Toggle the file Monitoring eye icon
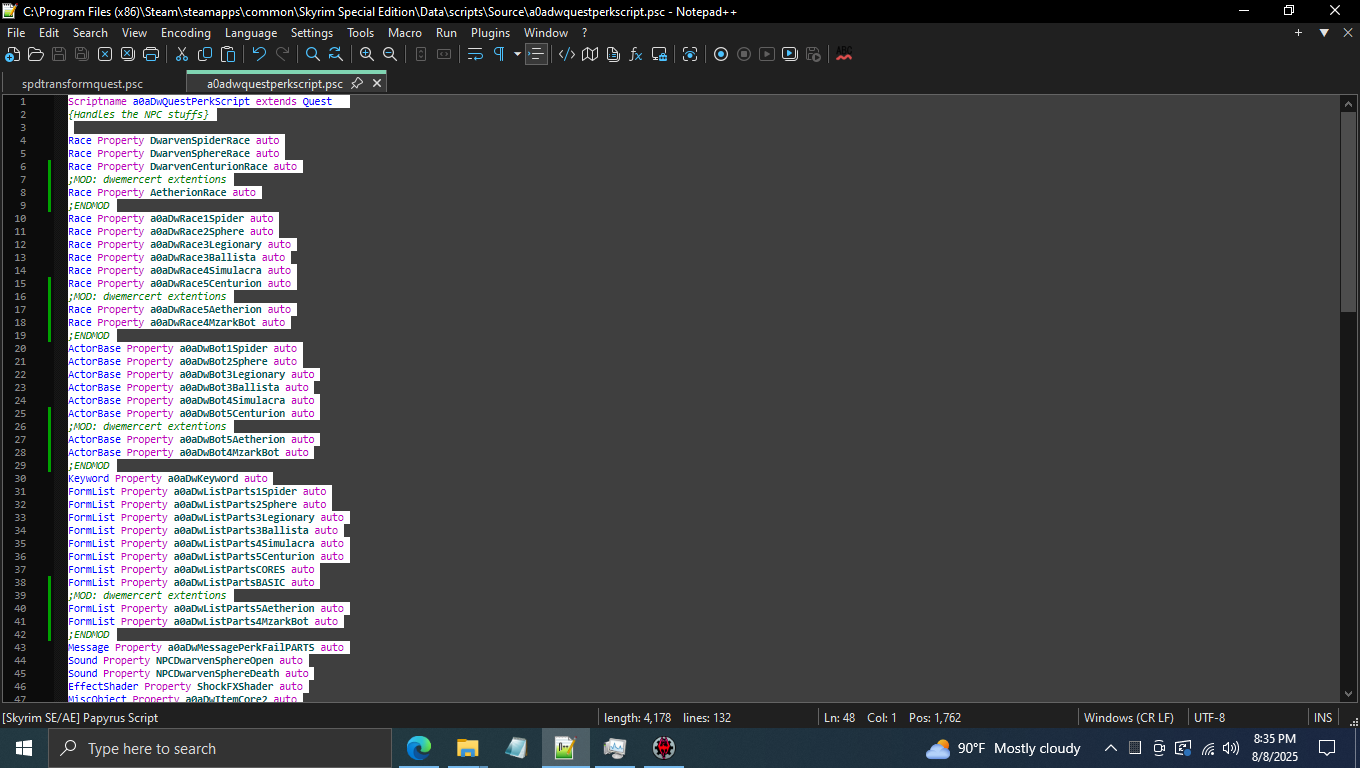 [690, 54]
